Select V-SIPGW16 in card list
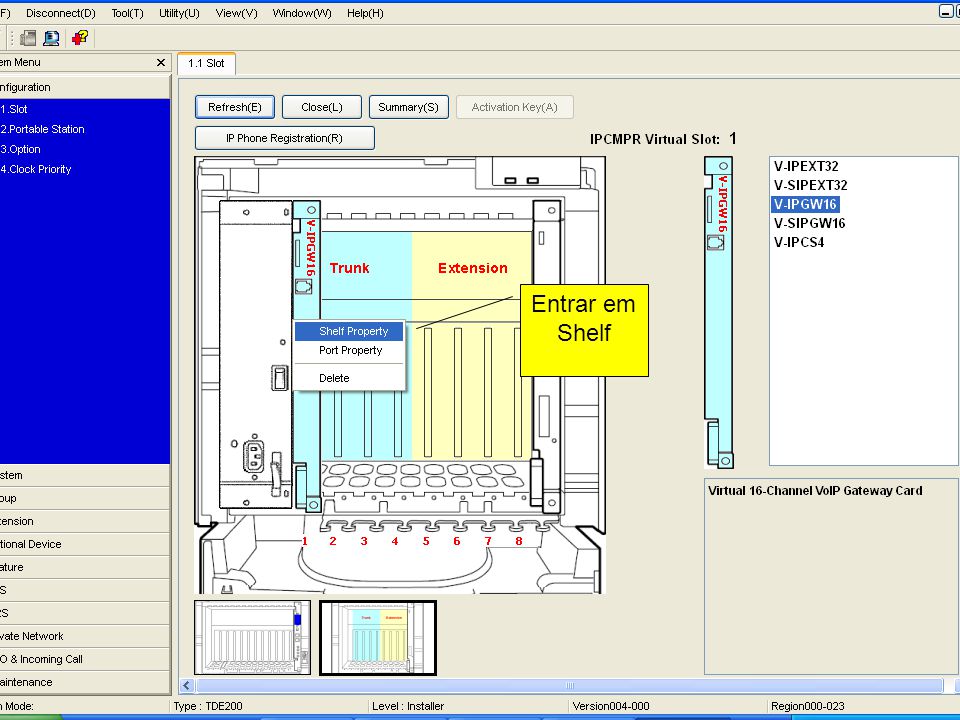The width and height of the screenshot is (960, 720). point(809,223)
